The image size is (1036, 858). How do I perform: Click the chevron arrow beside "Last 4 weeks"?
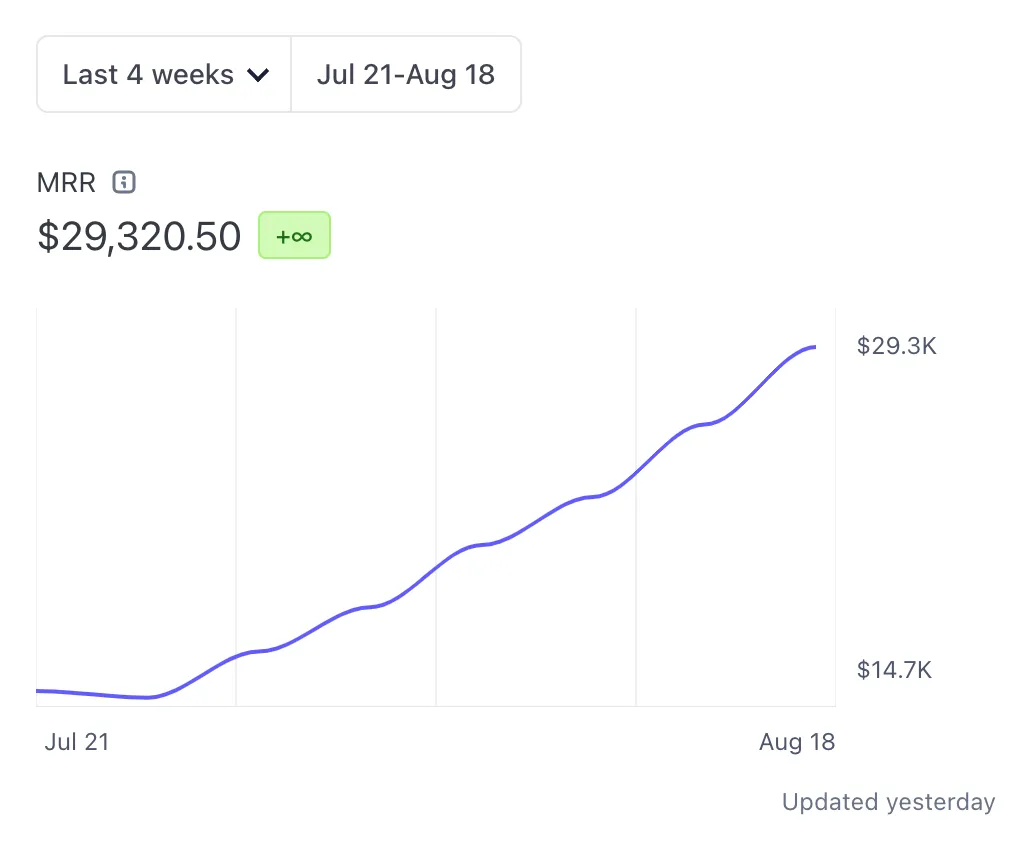tap(258, 75)
